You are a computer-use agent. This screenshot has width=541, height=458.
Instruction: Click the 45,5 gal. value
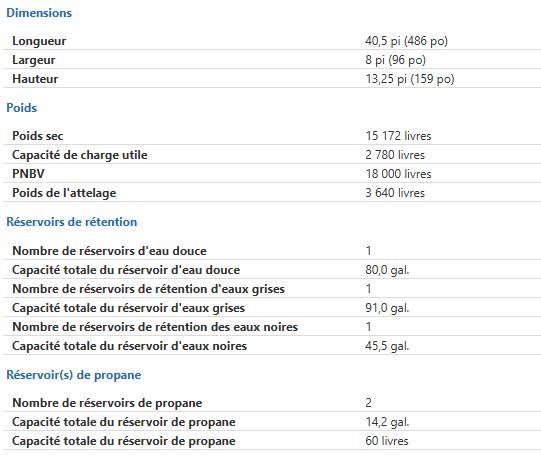coord(387,346)
